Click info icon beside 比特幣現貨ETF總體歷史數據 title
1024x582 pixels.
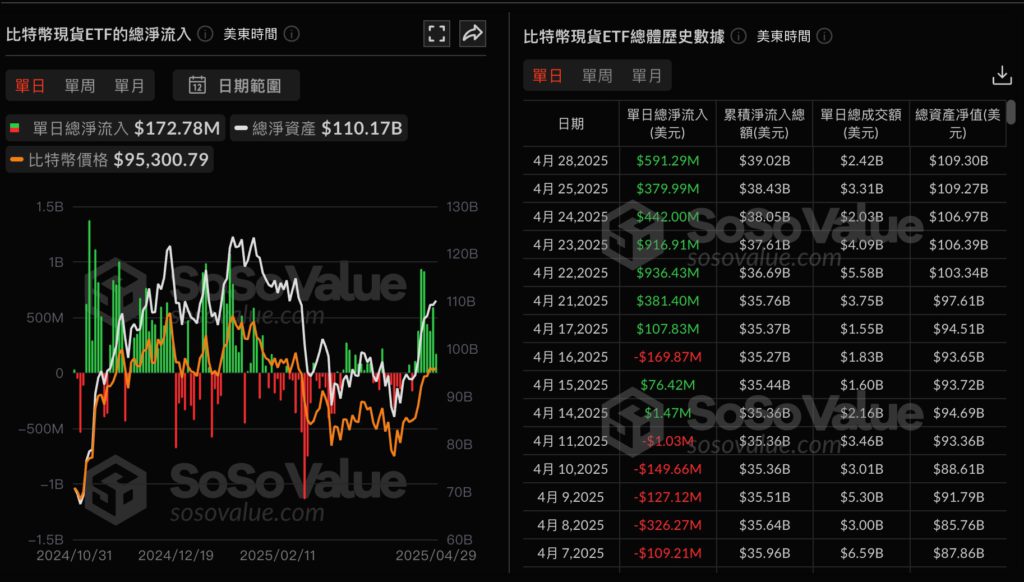point(738,36)
